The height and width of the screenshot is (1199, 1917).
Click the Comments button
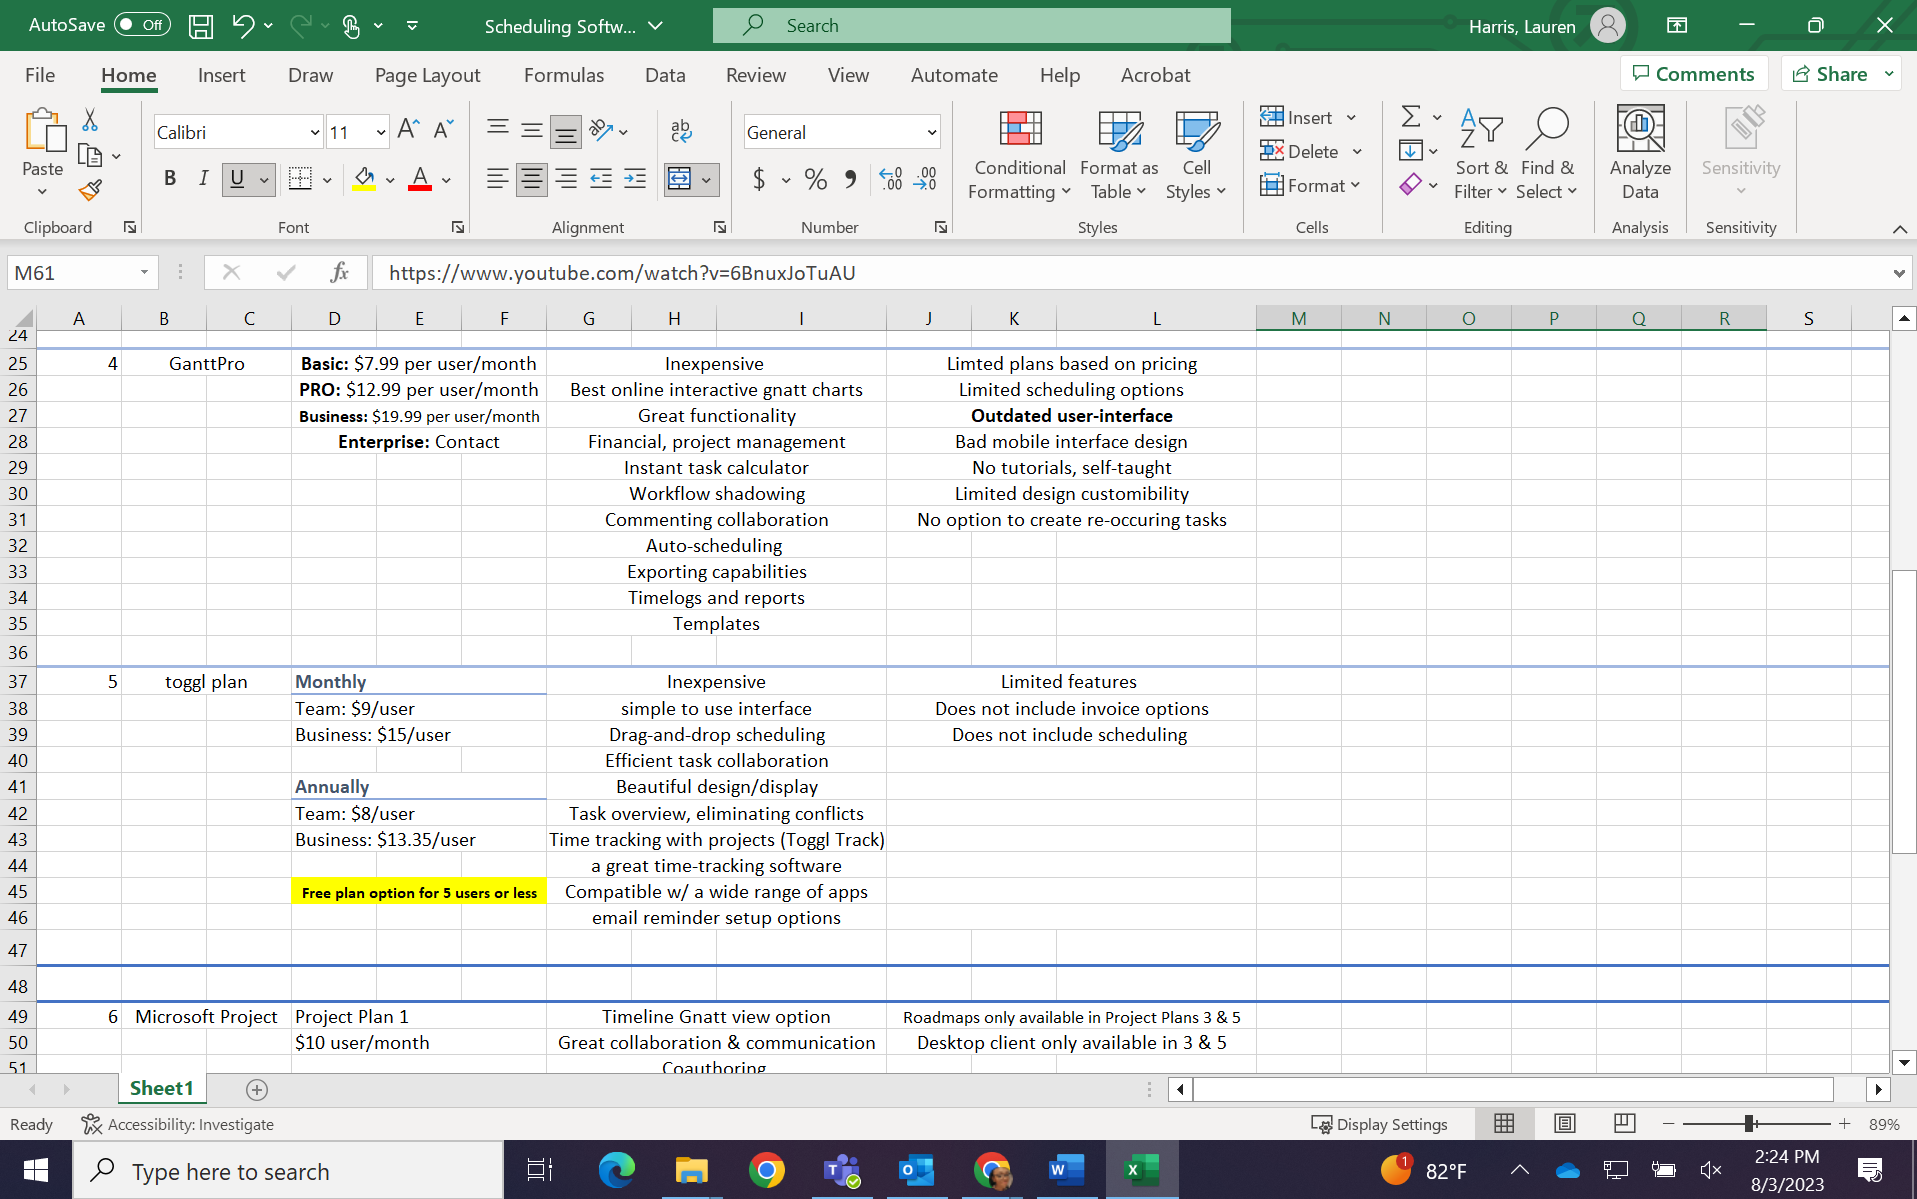(1693, 74)
